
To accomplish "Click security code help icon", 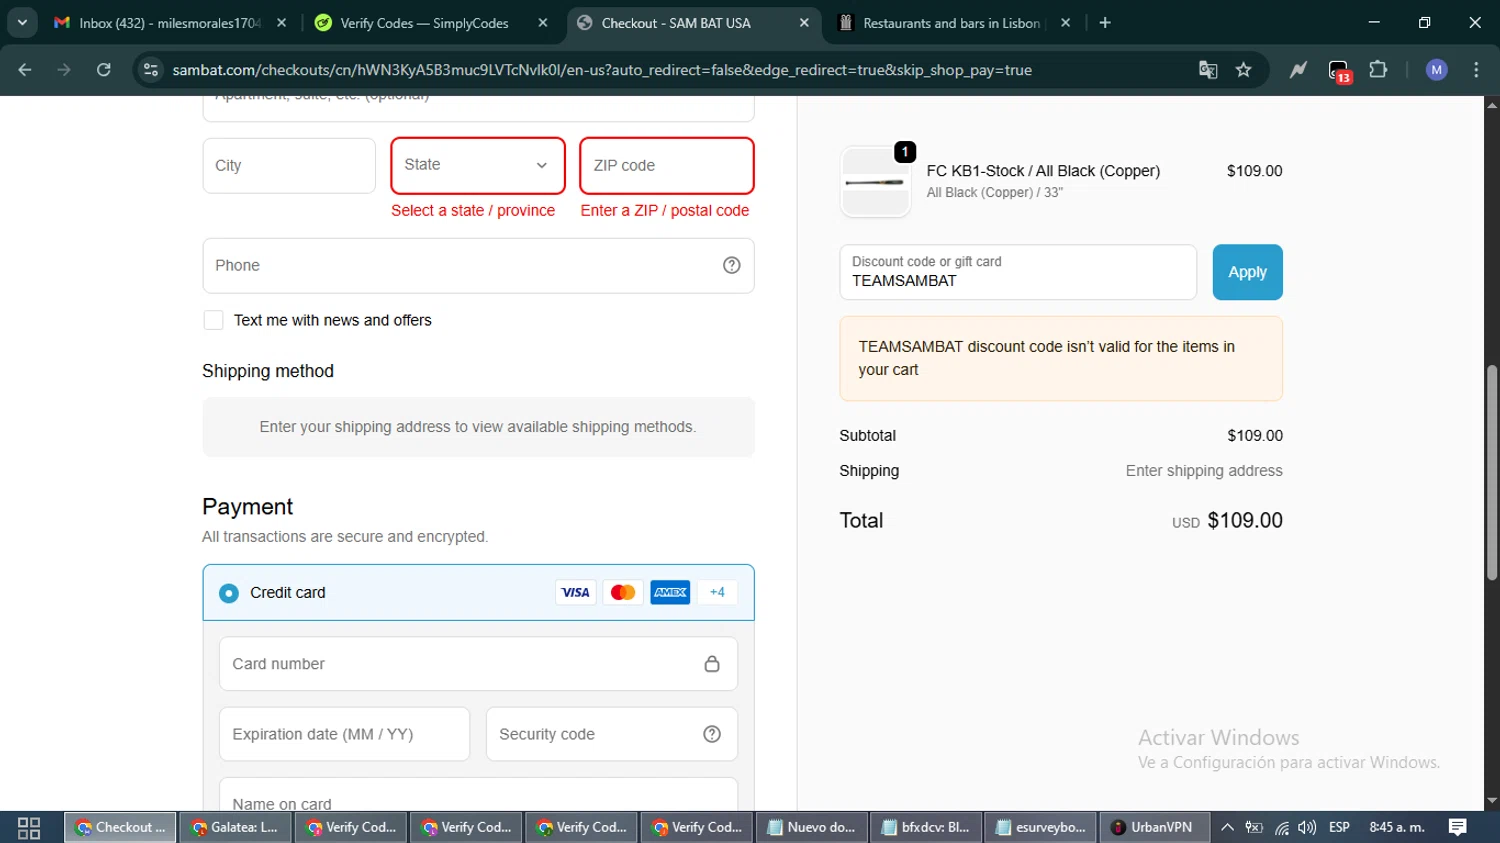I will 712,734.
